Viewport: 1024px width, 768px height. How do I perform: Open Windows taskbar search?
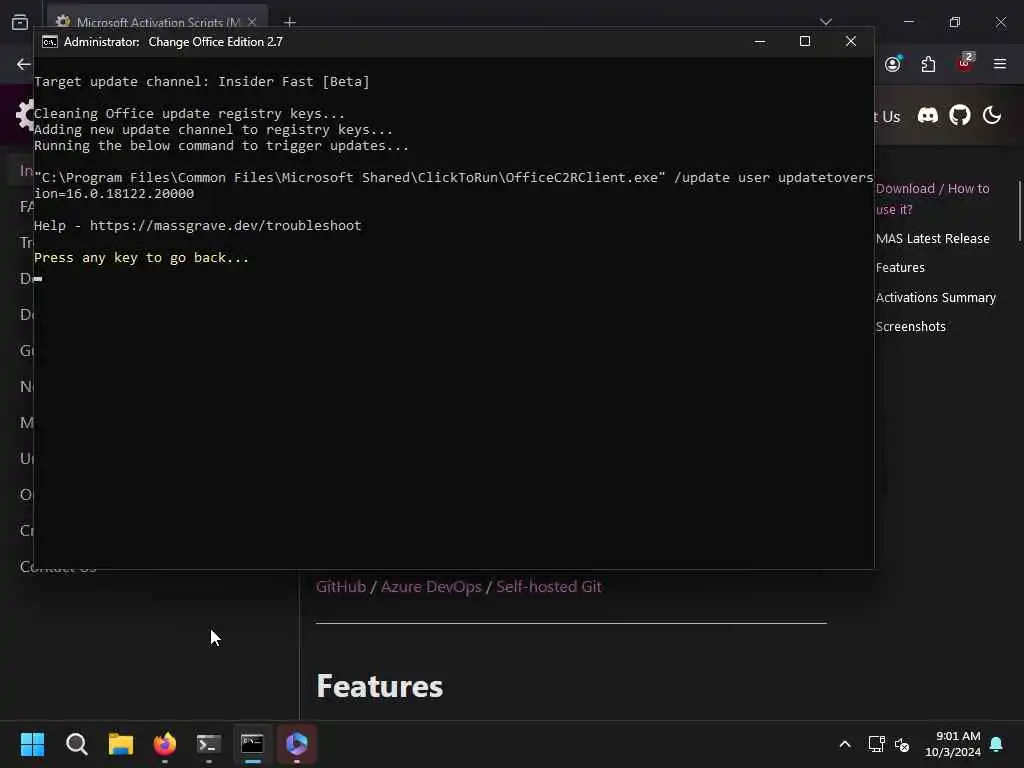pyautogui.click(x=76, y=744)
